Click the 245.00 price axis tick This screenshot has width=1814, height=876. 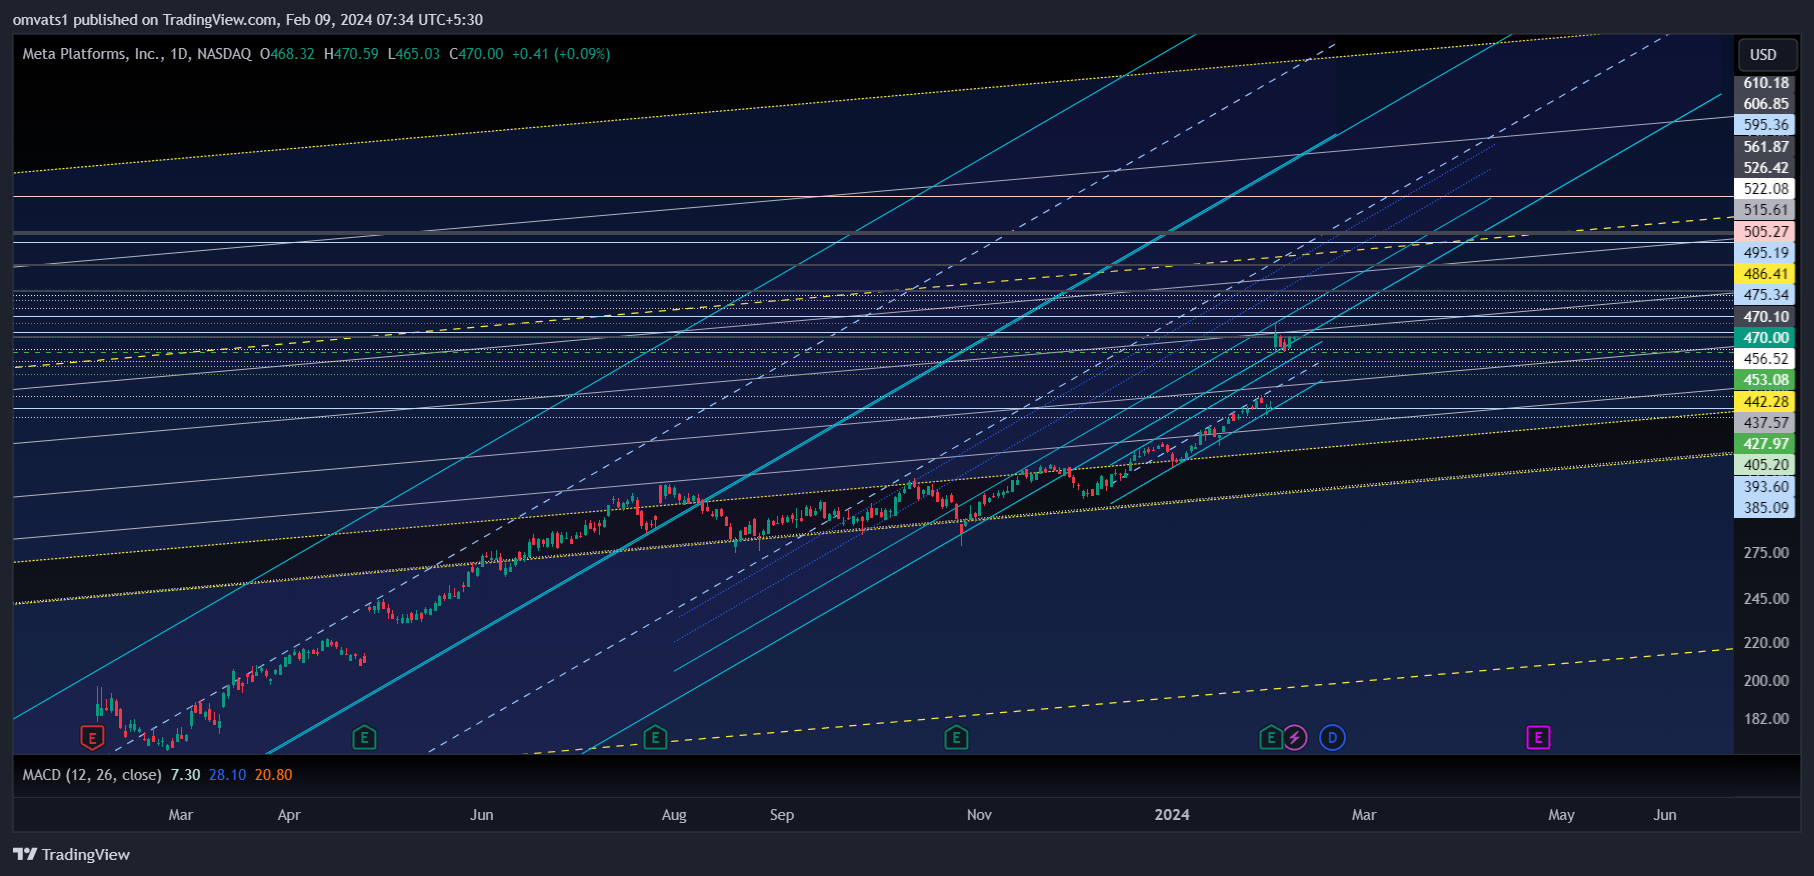click(x=1766, y=599)
